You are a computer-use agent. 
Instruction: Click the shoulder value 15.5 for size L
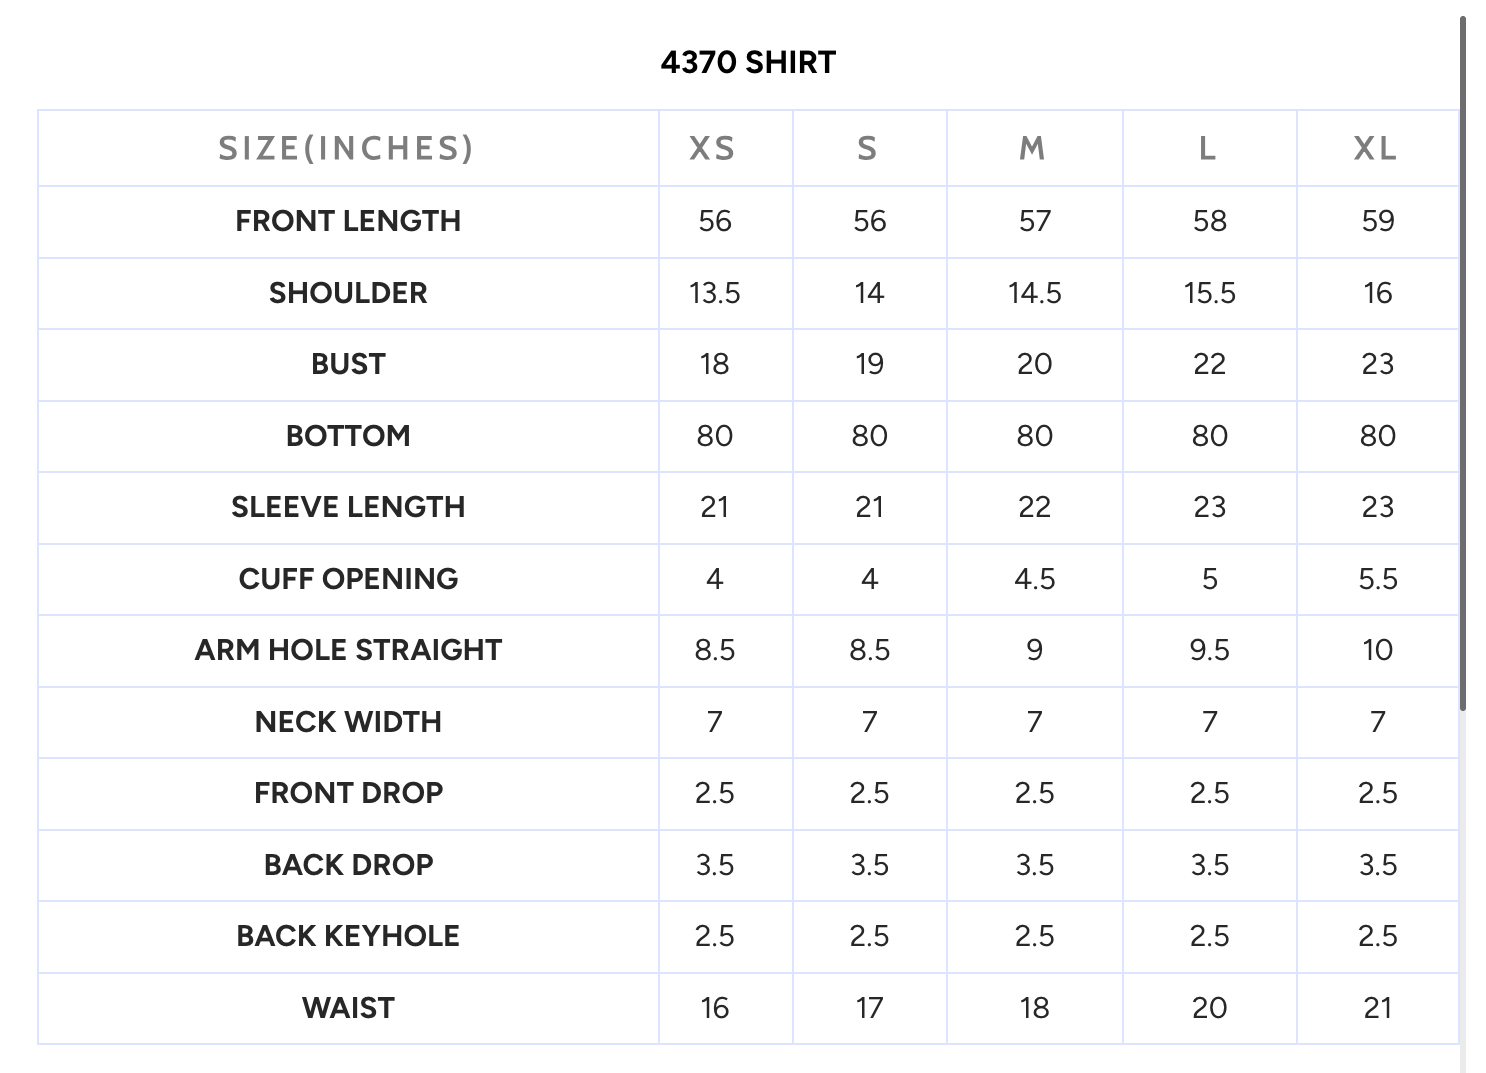pos(1209,293)
